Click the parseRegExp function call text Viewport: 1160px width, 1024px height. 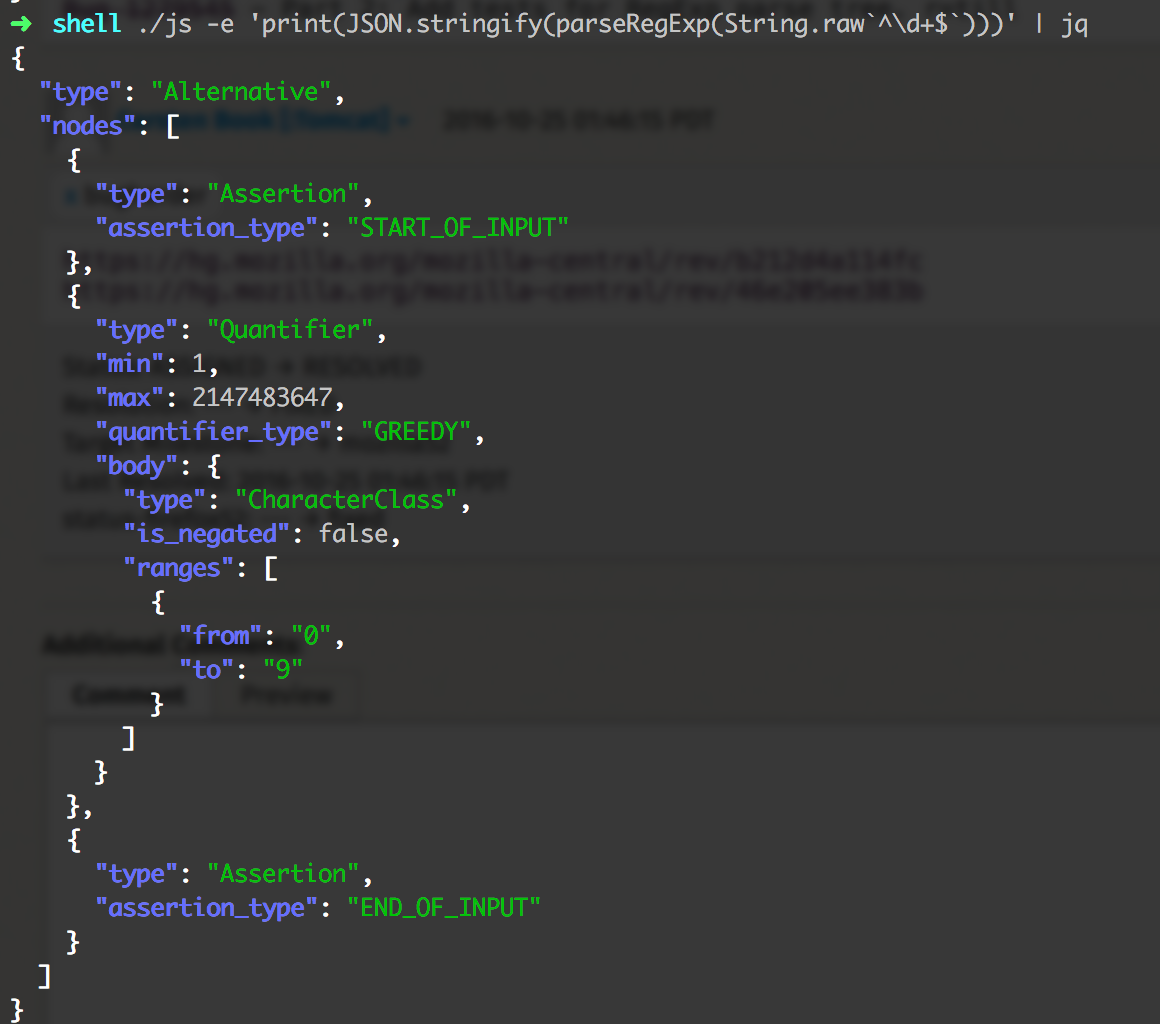click(632, 26)
